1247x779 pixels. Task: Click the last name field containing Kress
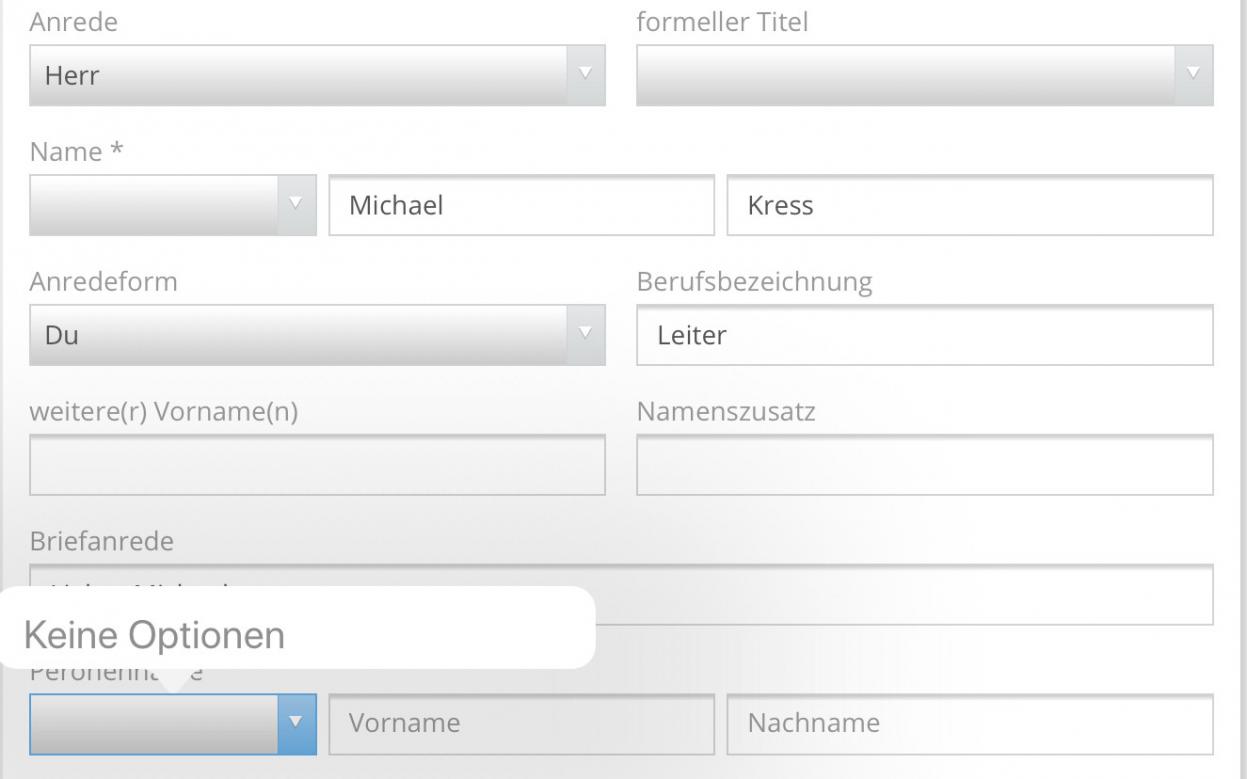click(969, 205)
